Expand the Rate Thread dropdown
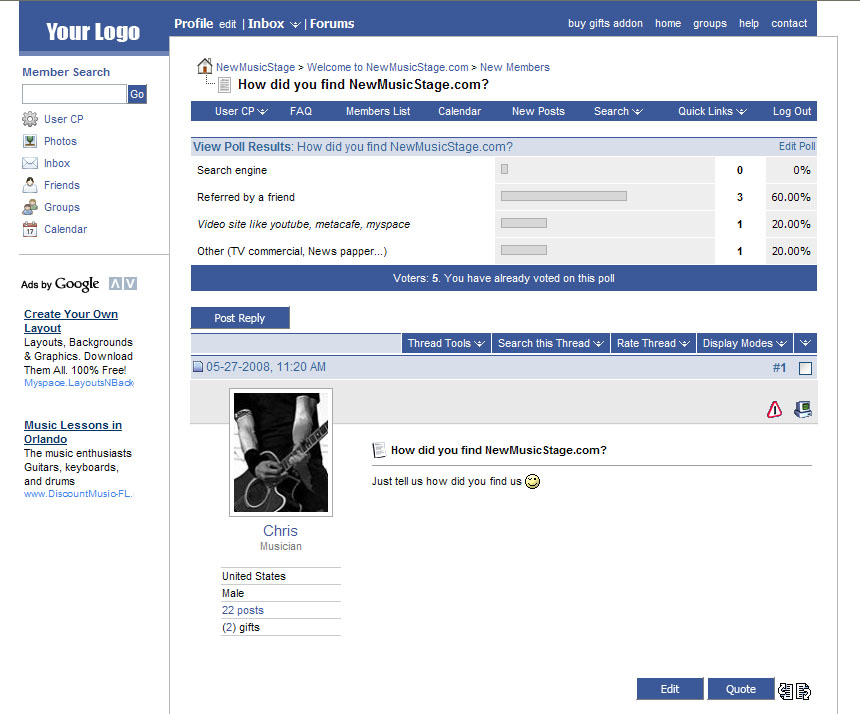The width and height of the screenshot is (860, 714). tap(653, 343)
